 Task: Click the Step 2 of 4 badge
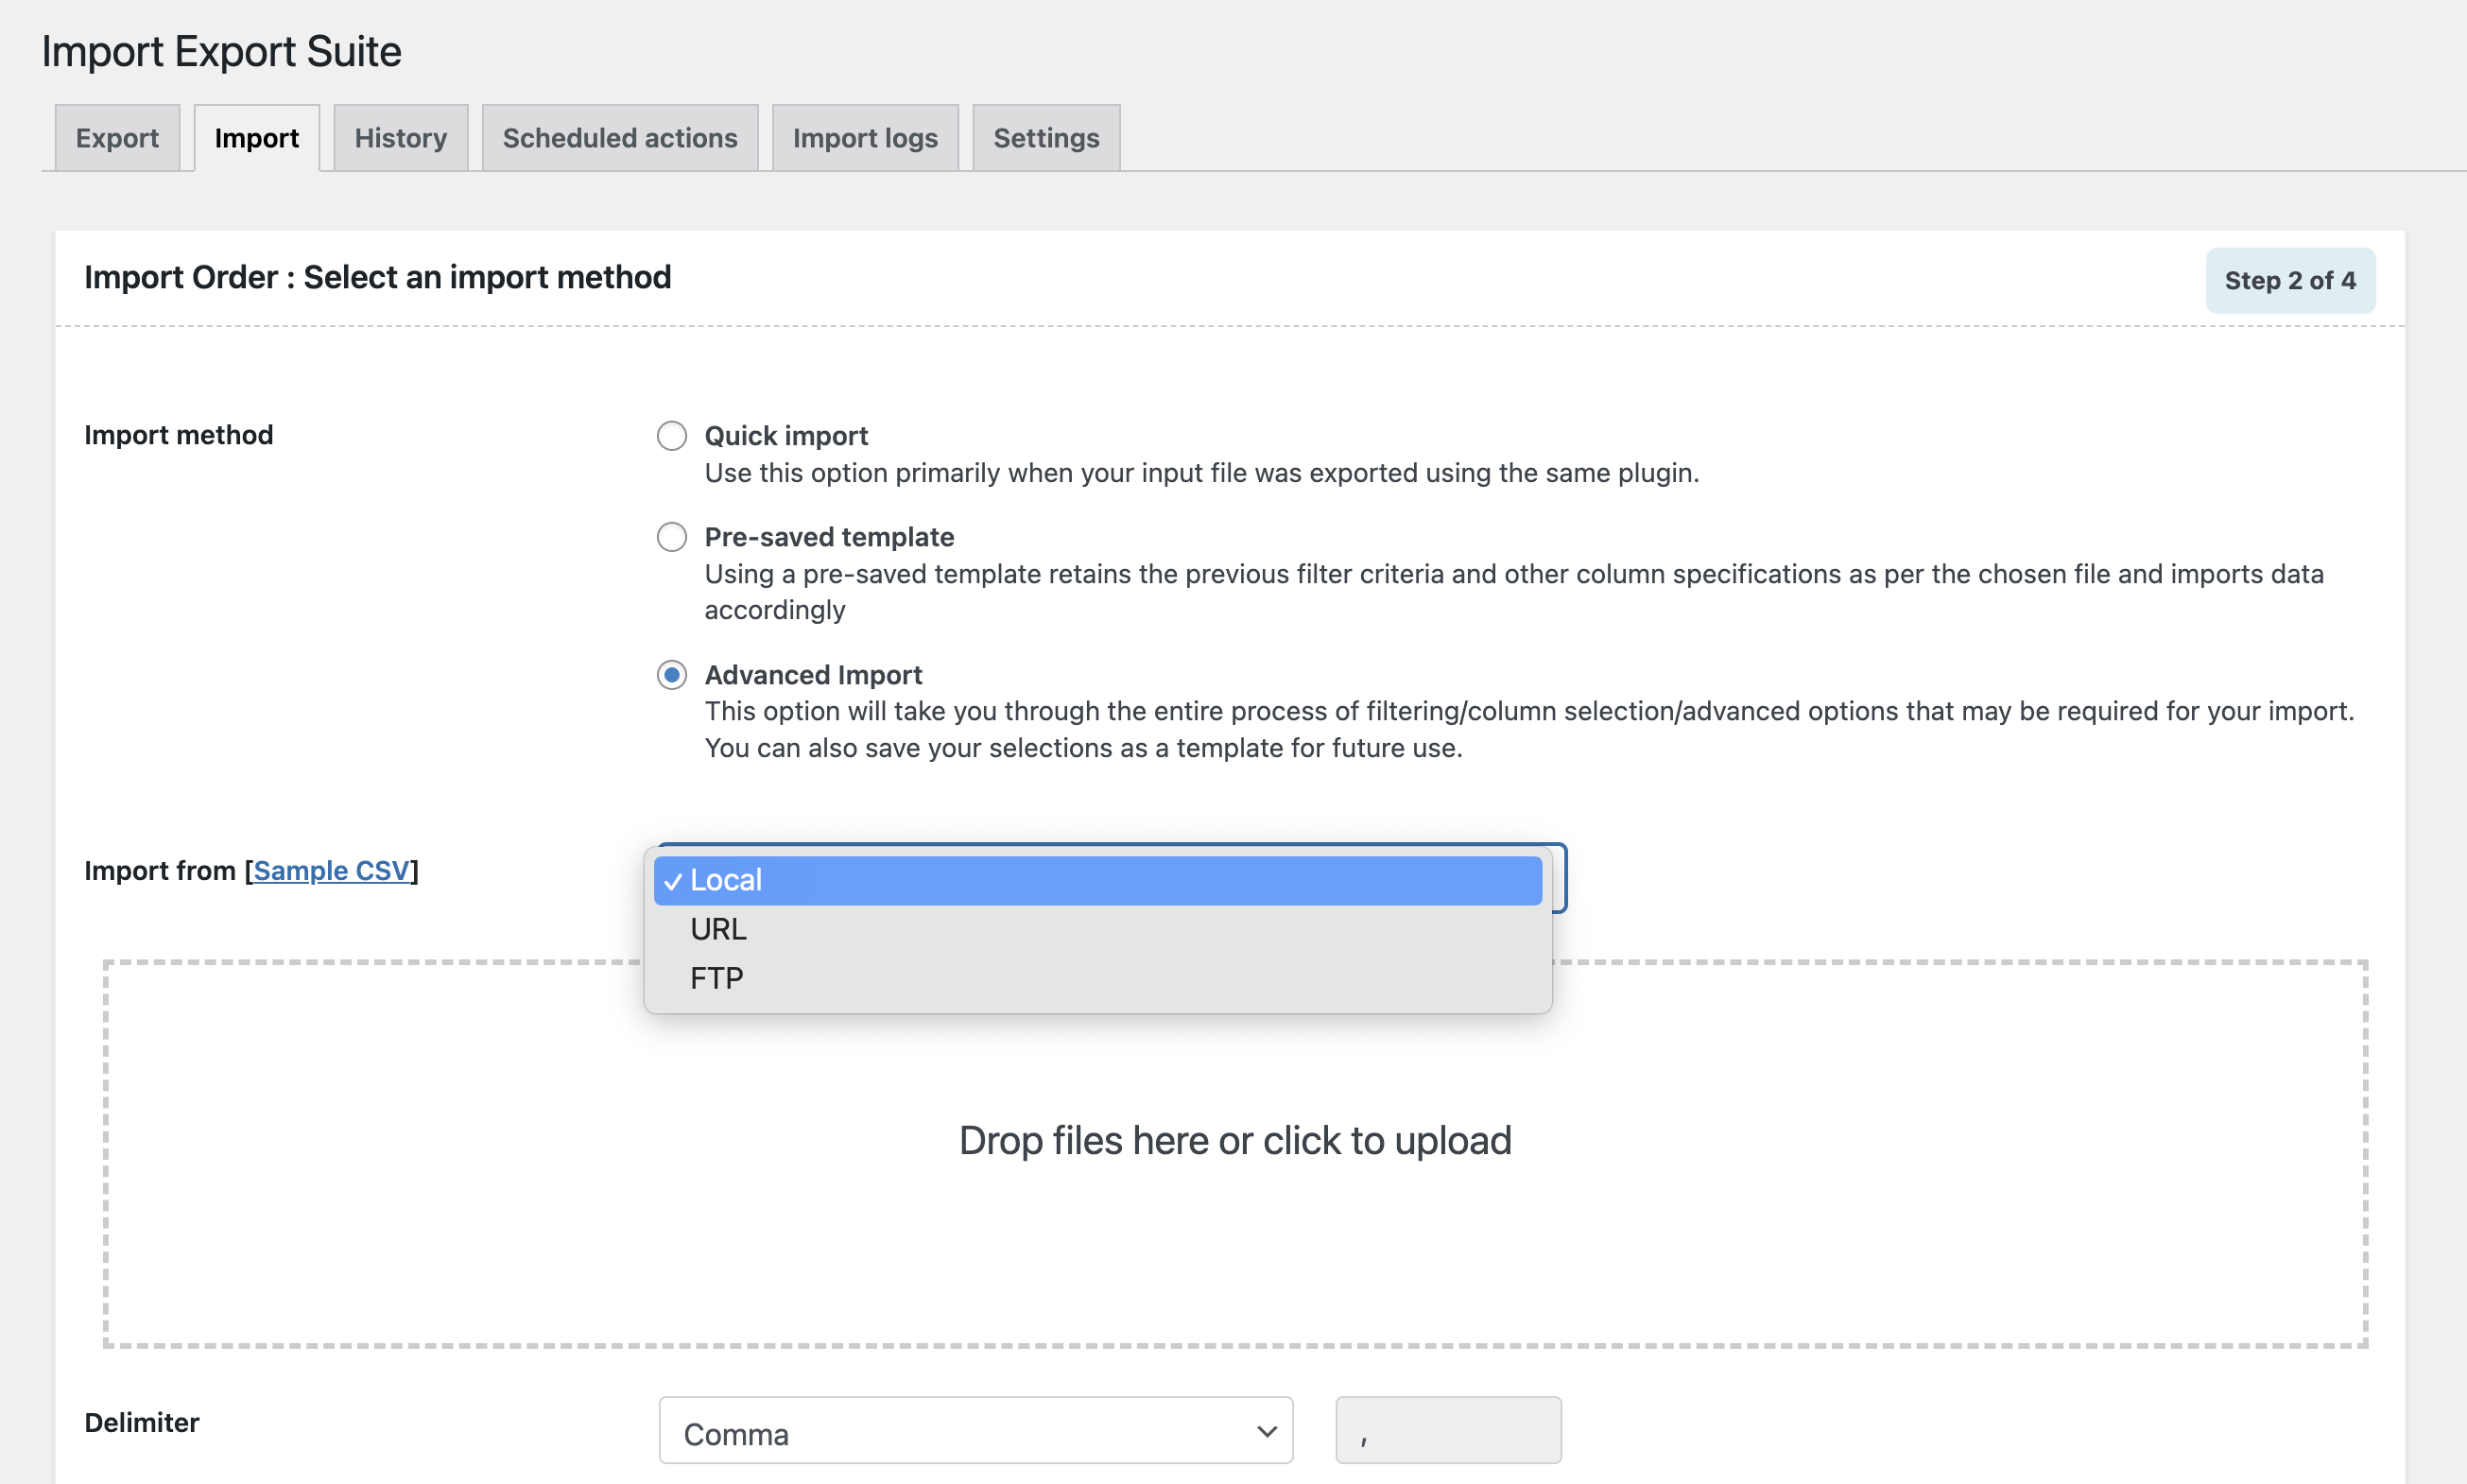tap(2289, 281)
